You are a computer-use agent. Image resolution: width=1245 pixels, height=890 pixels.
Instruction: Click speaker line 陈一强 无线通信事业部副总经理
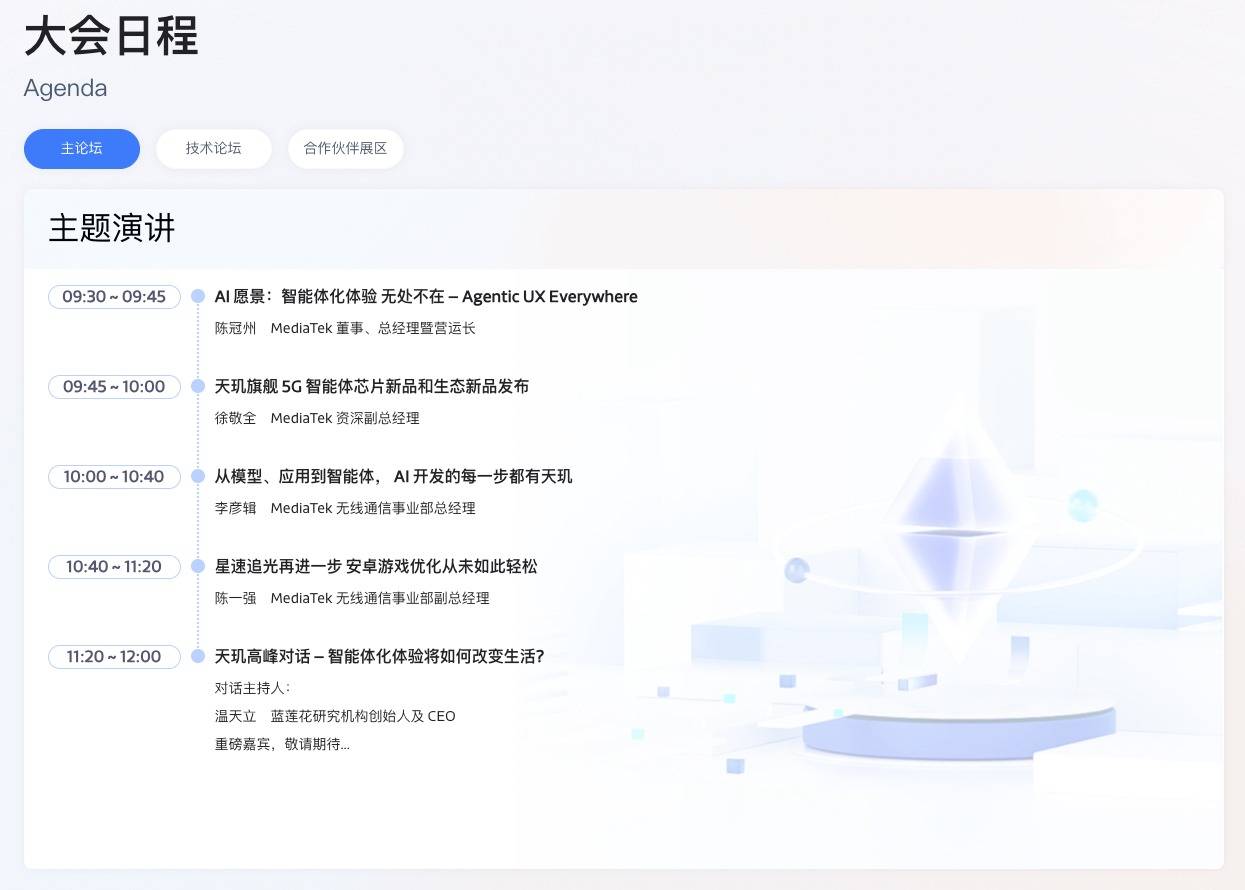point(352,598)
